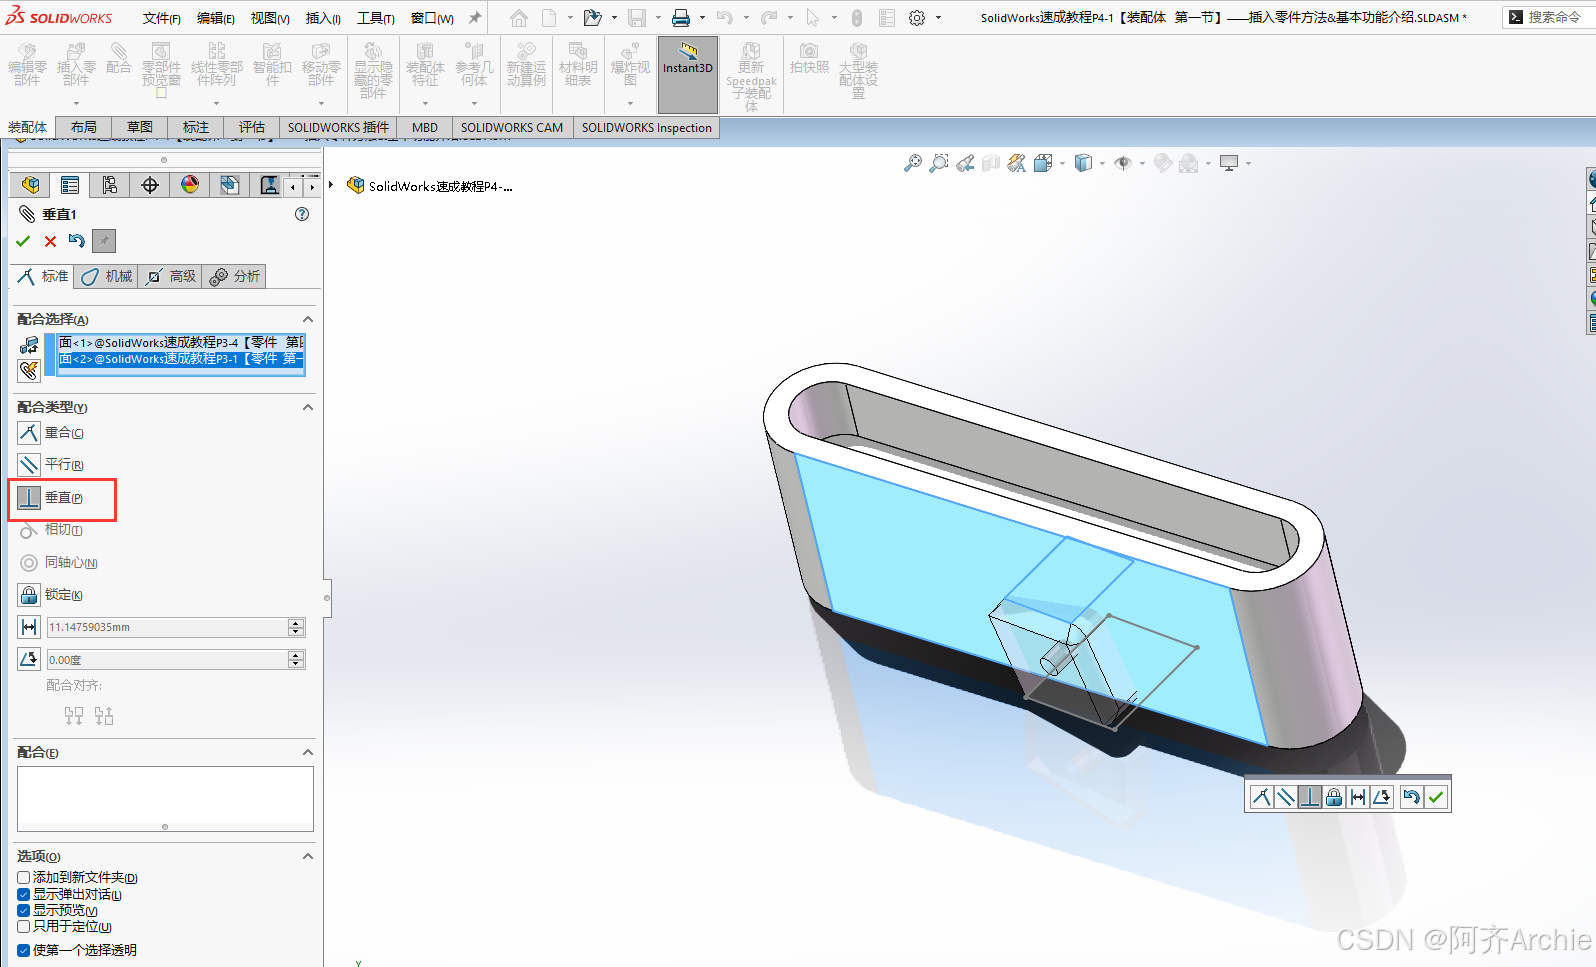
Task: Choose lock in popup mate toolbar
Action: (x=1334, y=797)
